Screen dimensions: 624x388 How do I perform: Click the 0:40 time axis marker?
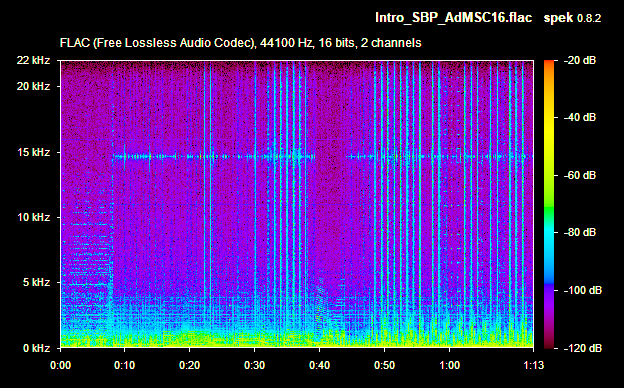pyautogui.click(x=319, y=365)
